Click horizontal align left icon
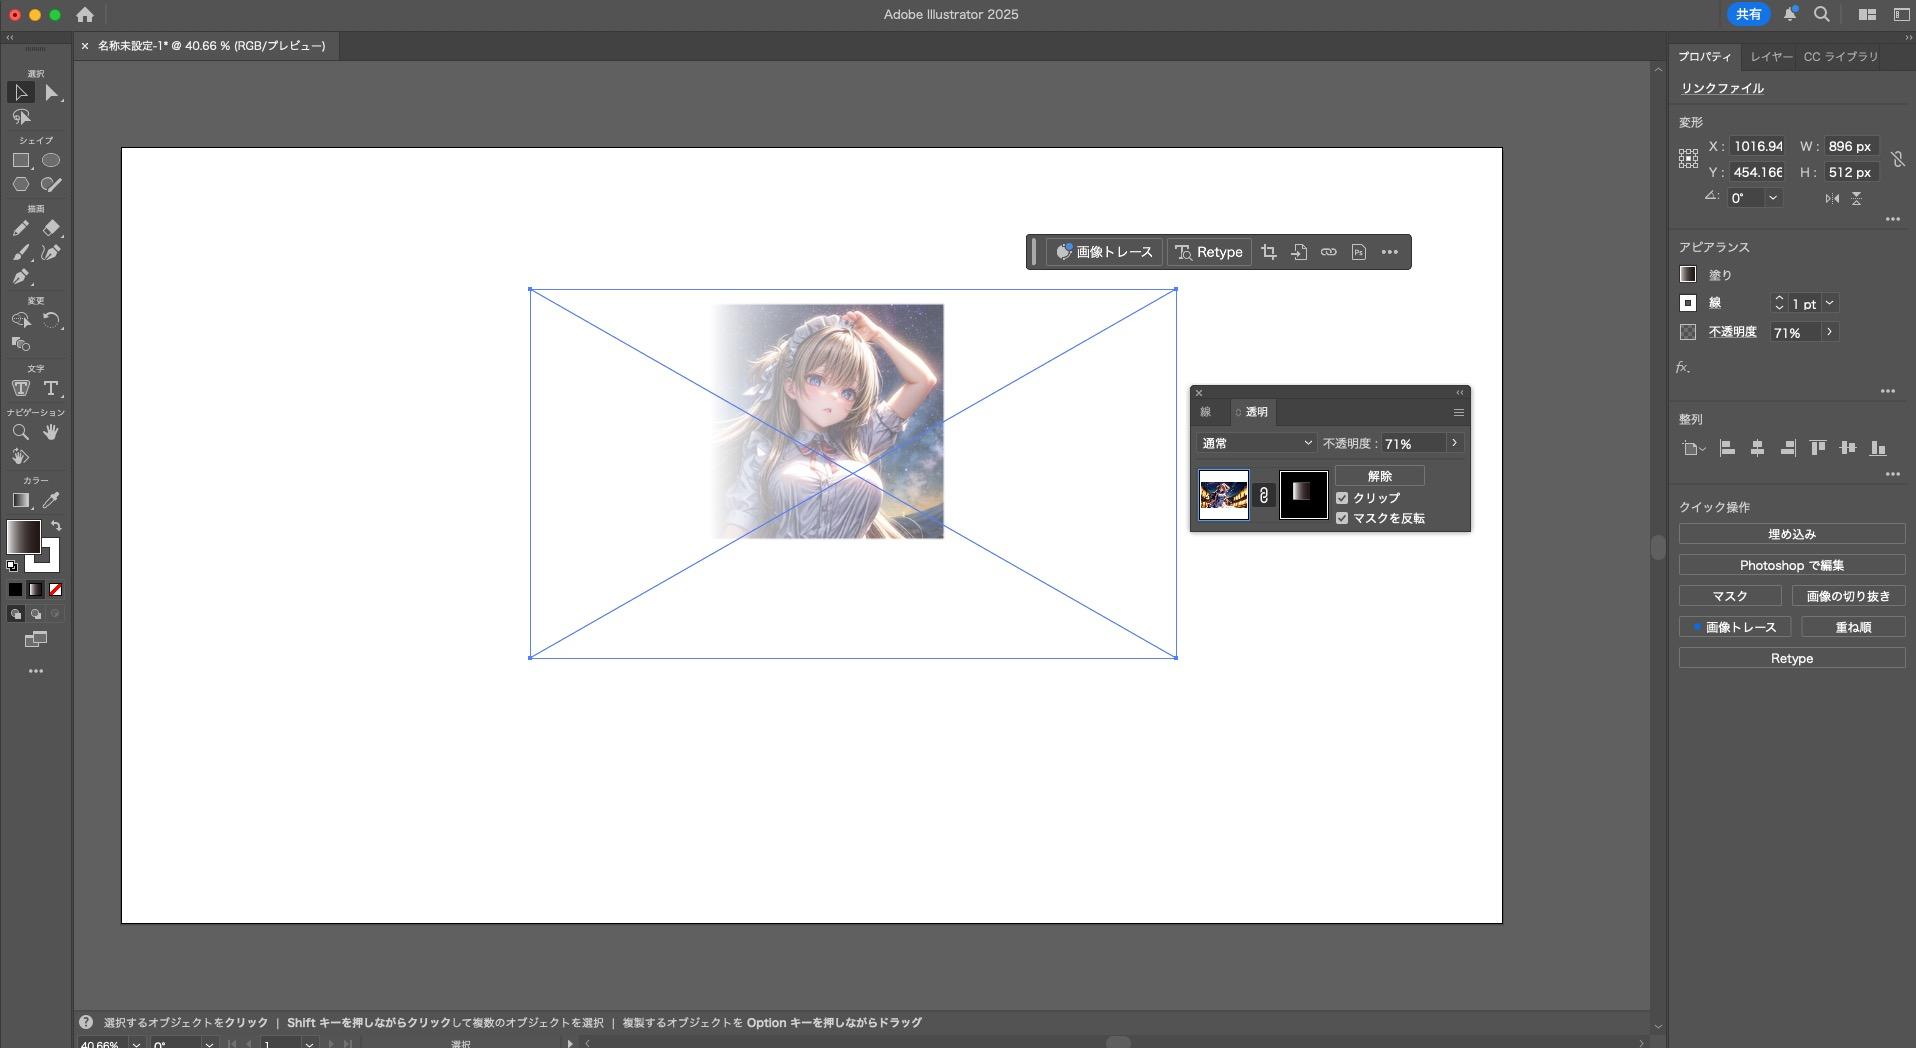The image size is (1916, 1048). click(1727, 448)
